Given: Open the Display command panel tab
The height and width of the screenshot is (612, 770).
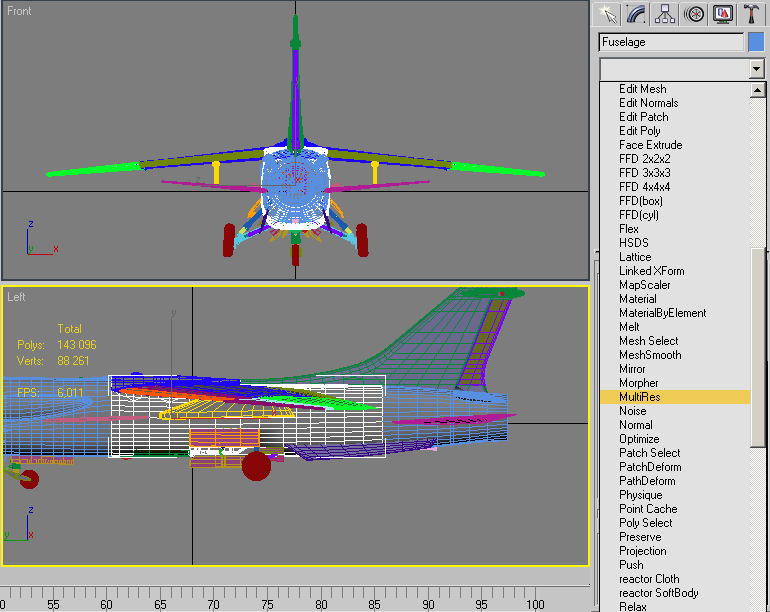Looking at the screenshot, I should (x=723, y=14).
